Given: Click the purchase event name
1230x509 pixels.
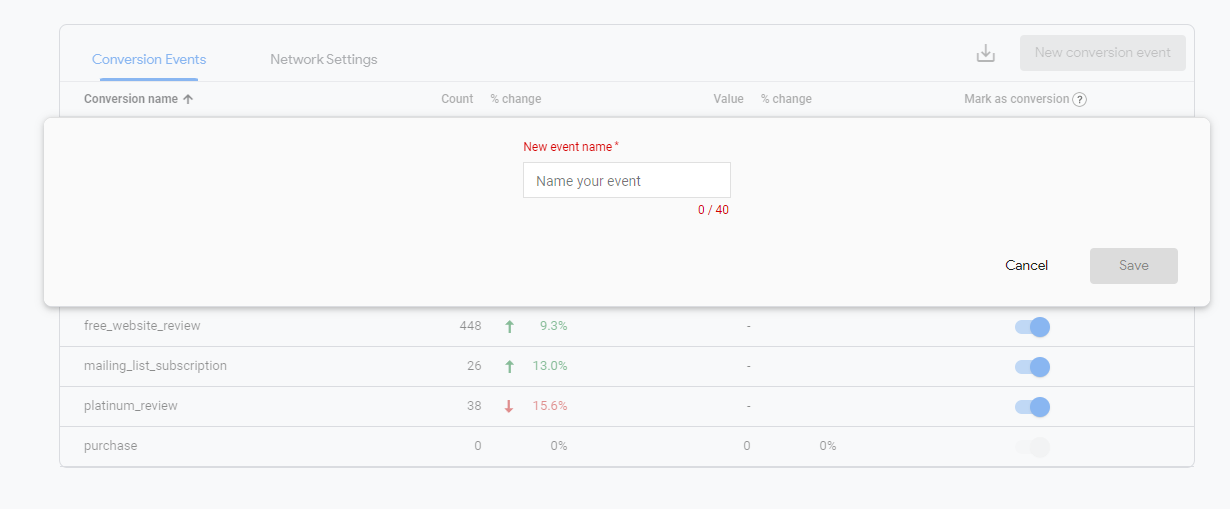Looking at the screenshot, I should (x=111, y=446).
